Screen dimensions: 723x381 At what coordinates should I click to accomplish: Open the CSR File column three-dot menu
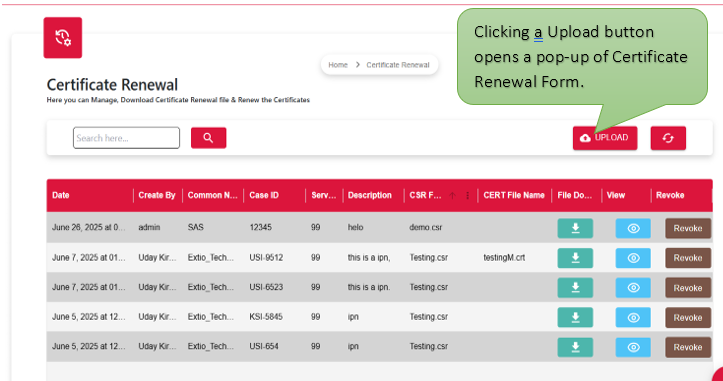click(x=468, y=196)
